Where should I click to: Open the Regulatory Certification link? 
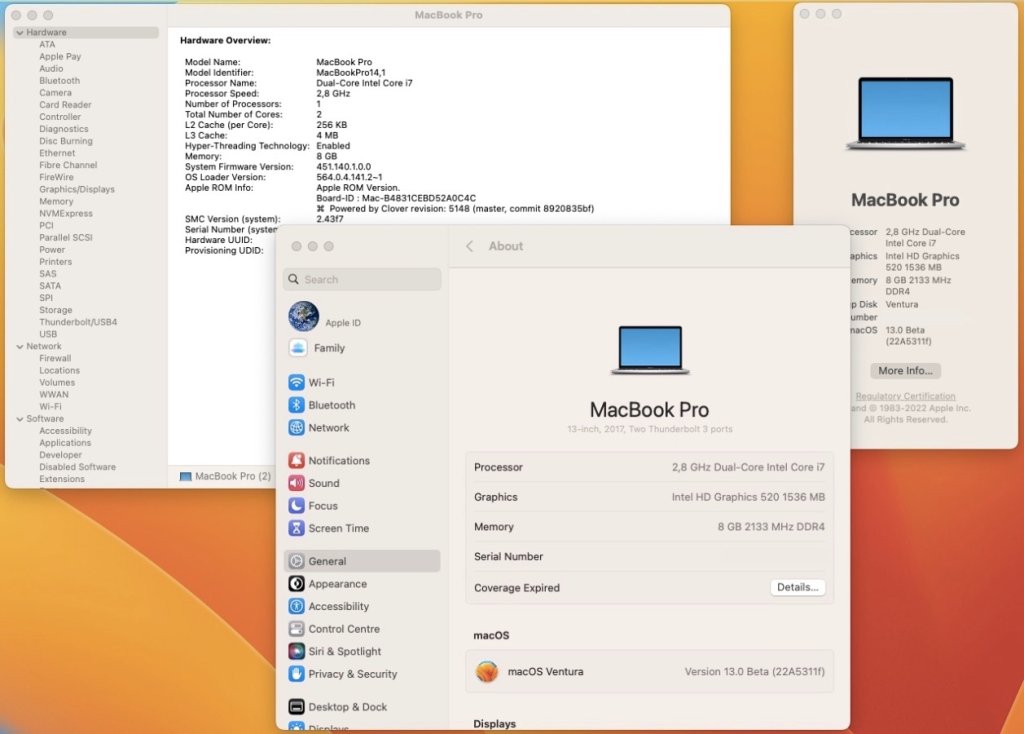coord(905,396)
